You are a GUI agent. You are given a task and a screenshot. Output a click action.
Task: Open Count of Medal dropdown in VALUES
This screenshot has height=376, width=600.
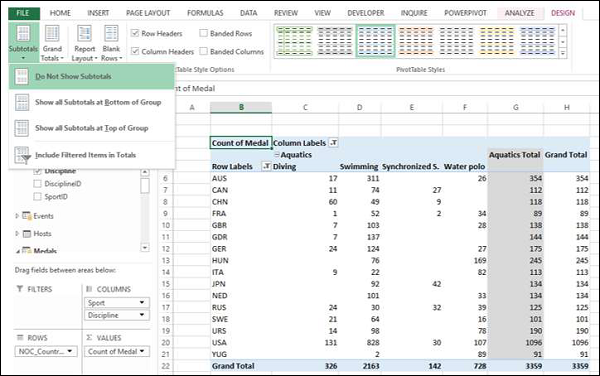coord(142,351)
